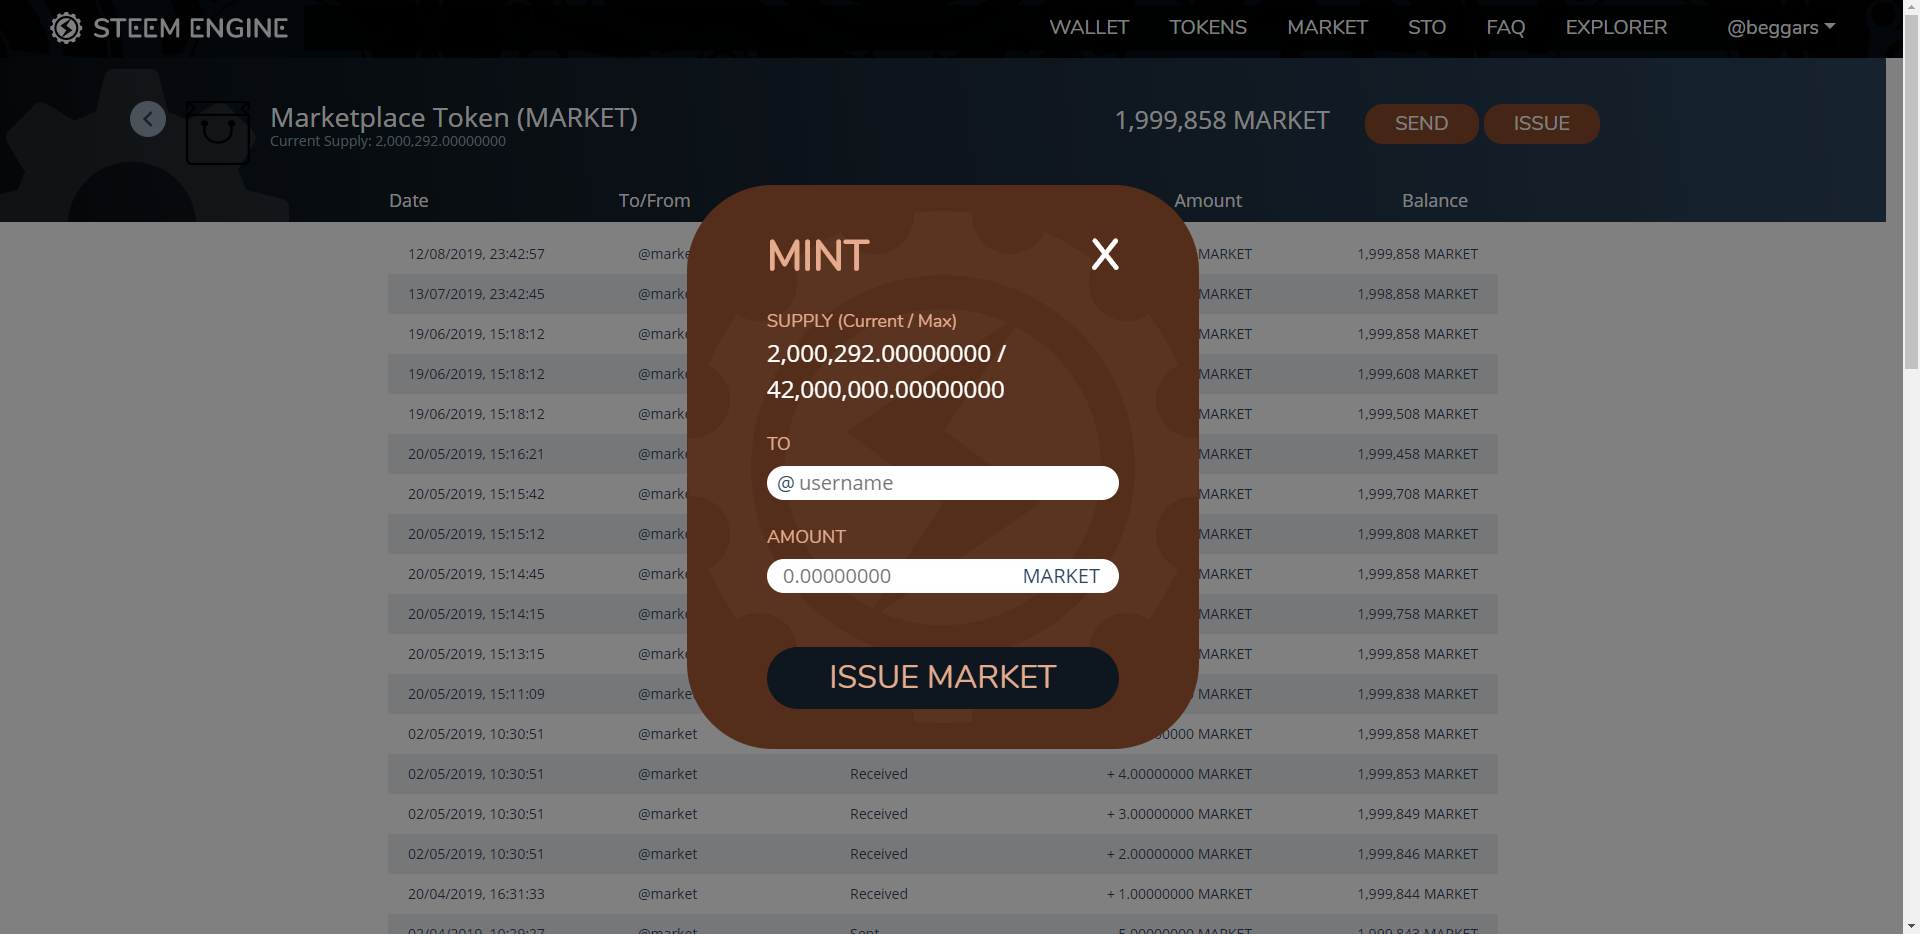Click the Steem Engine gear logo
This screenshot has height=934, width=1920.
pyautogui.click(x=66, y=28)
